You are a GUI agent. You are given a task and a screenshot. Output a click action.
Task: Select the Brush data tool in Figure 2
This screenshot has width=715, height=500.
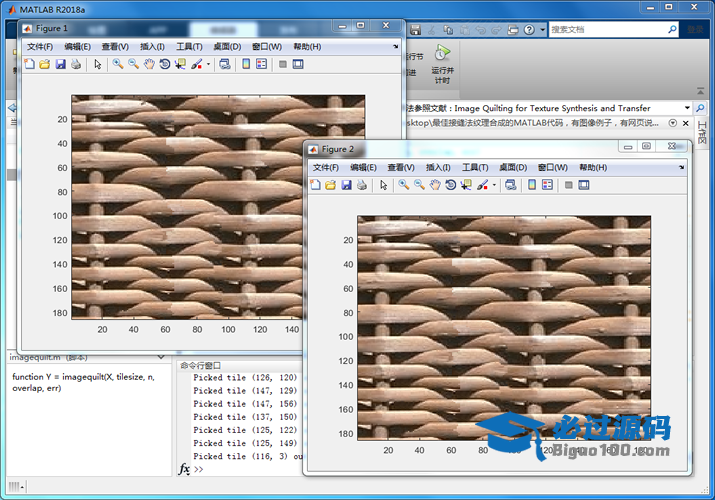tap(482, 185)
